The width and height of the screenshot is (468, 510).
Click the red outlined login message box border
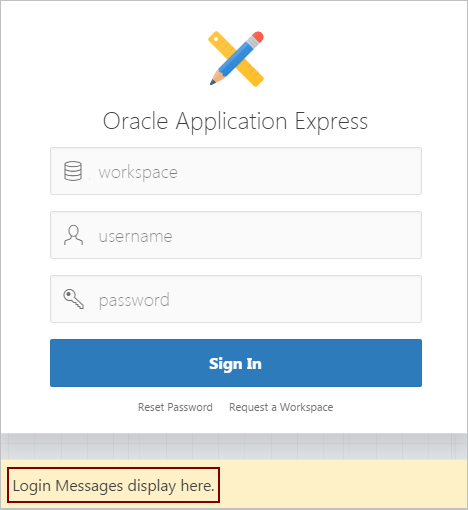113,468
